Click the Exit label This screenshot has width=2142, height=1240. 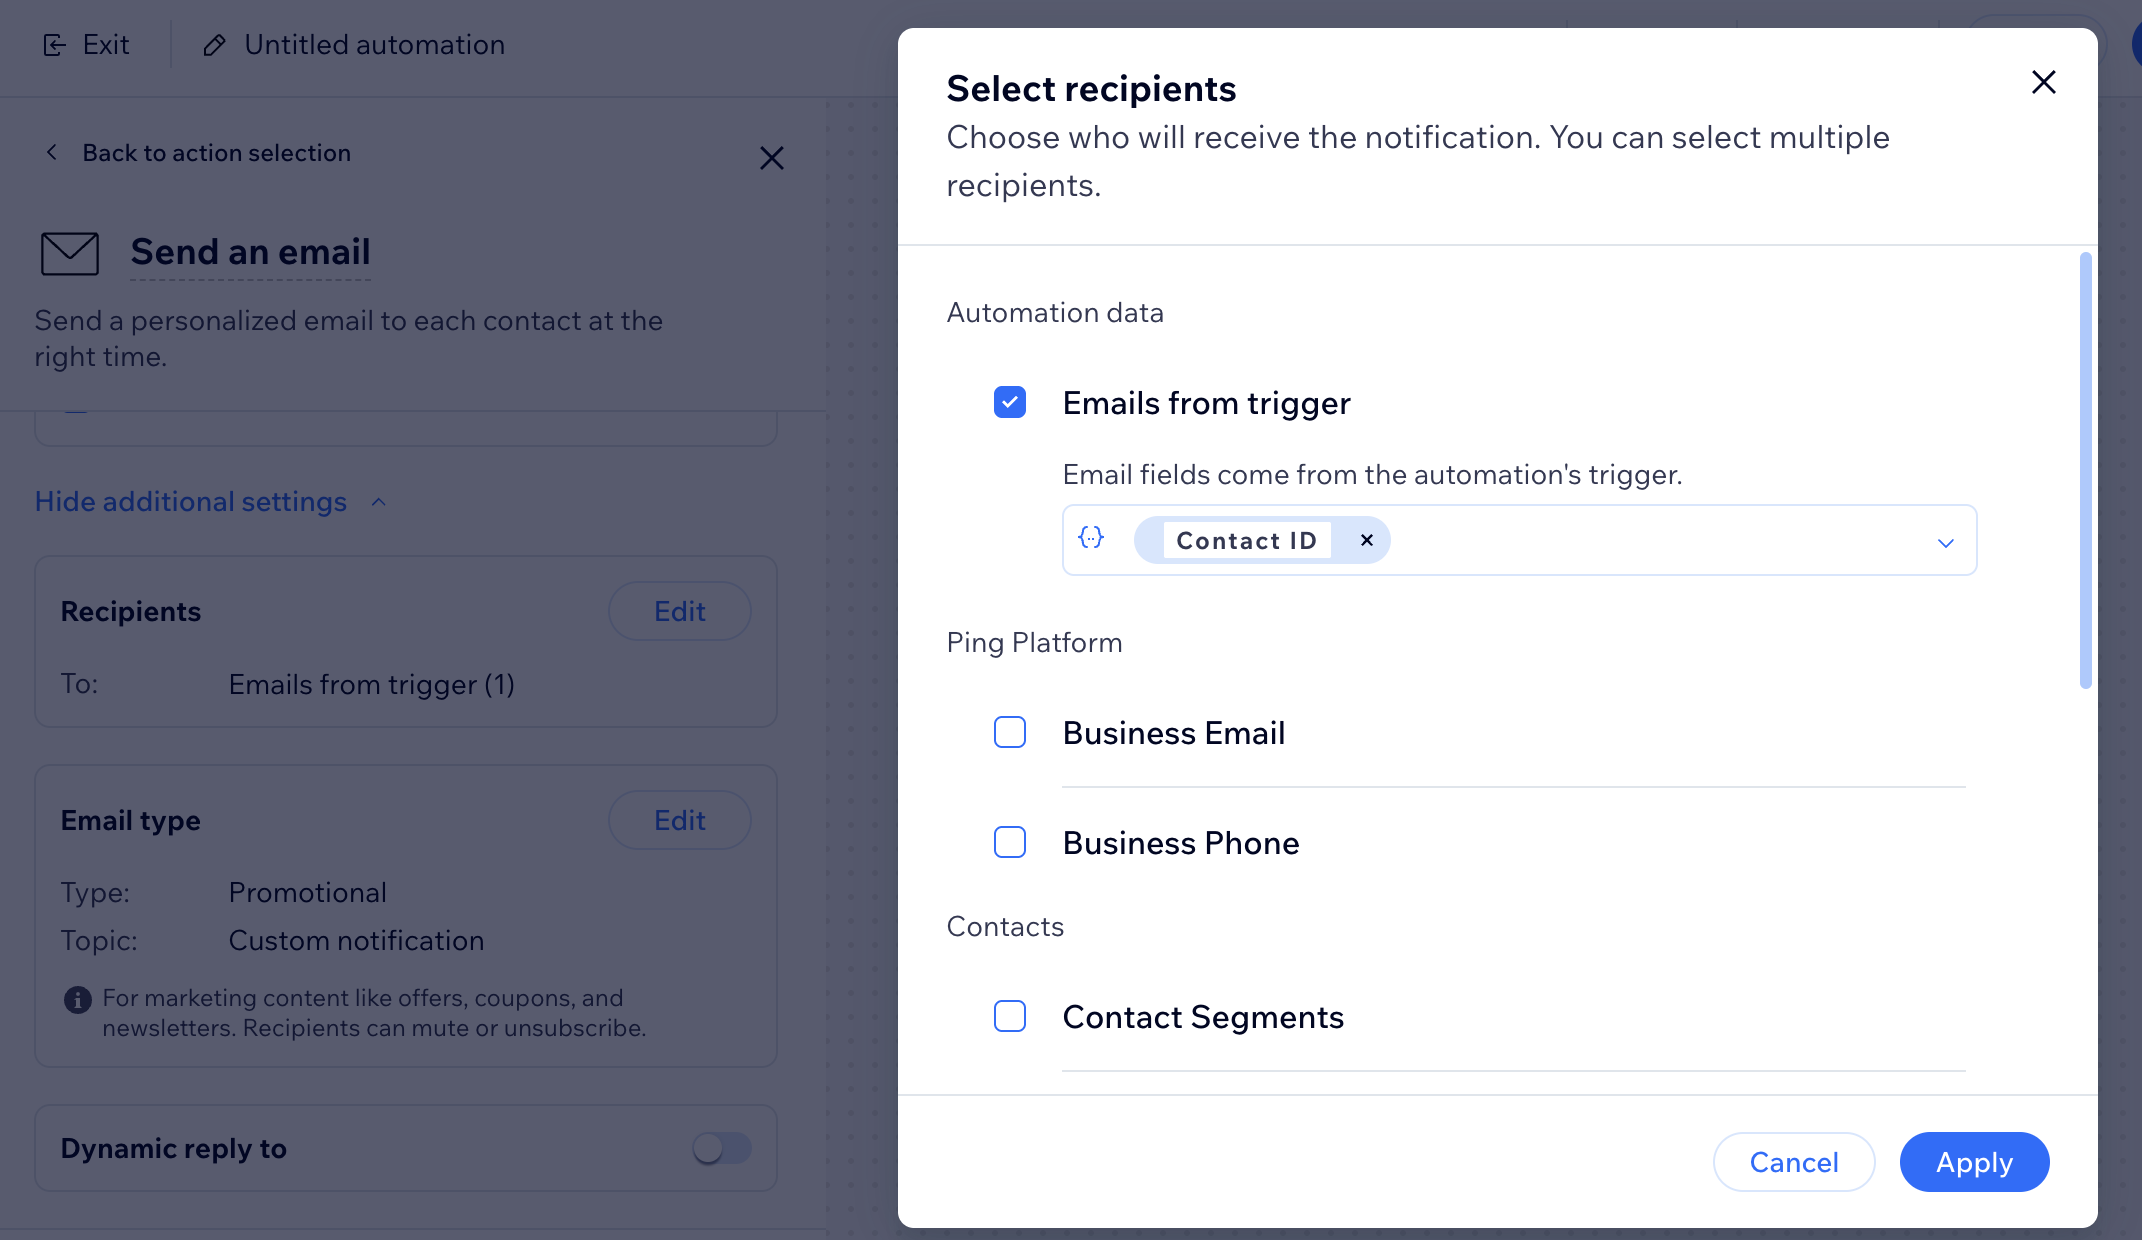click(x=106, y=45)
